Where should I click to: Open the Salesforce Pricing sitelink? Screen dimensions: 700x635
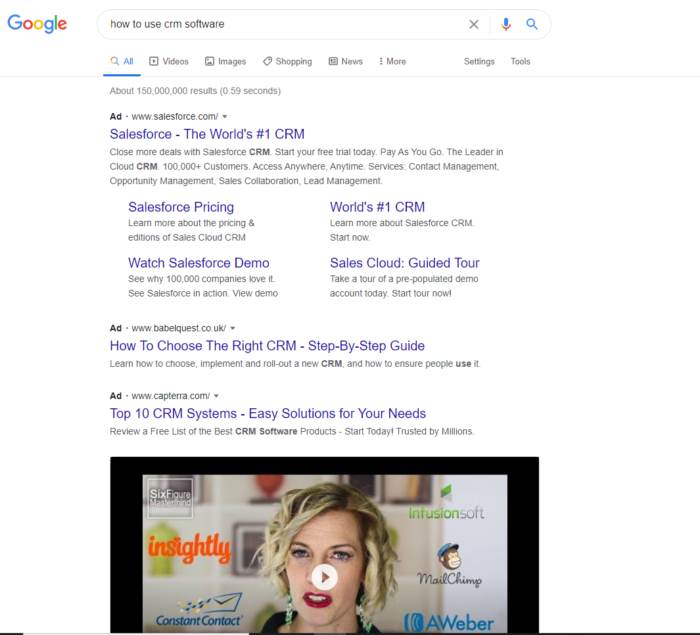tap(181, 207)
